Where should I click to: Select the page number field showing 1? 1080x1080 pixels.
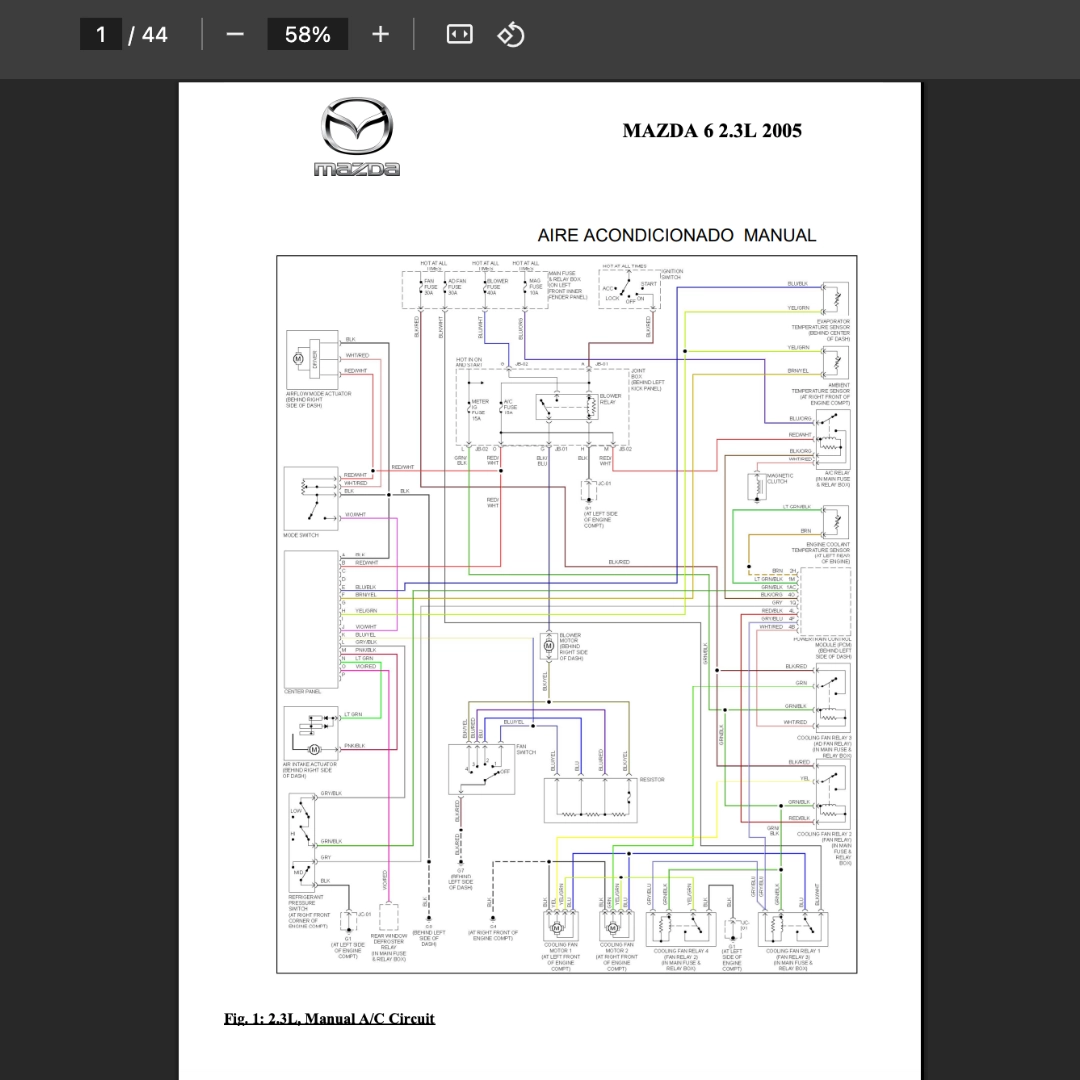tap(101, 34)
